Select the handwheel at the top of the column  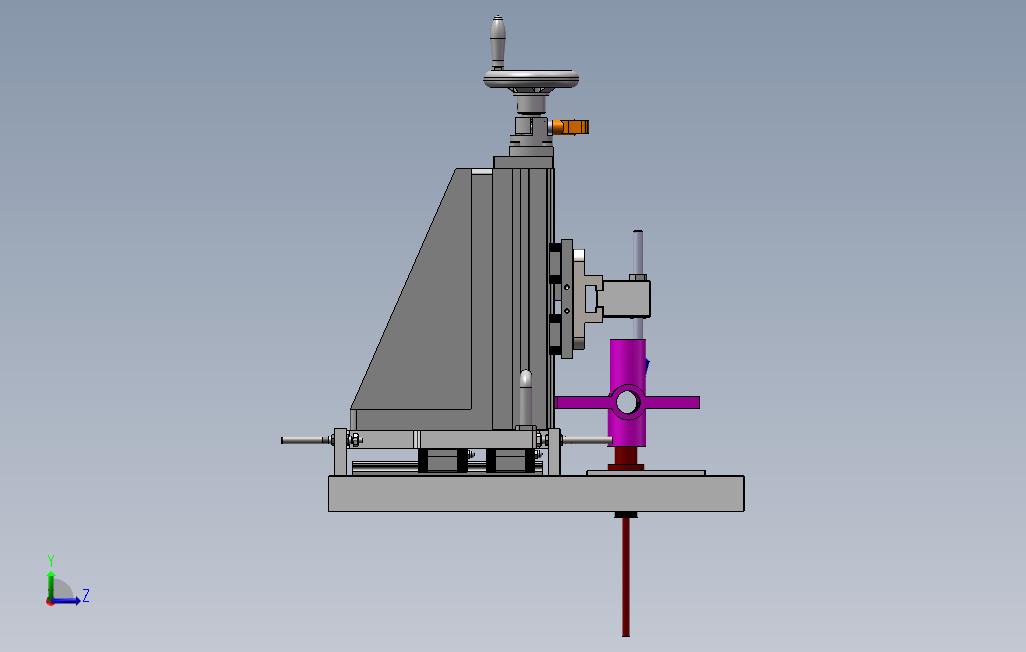pos(531,80)
